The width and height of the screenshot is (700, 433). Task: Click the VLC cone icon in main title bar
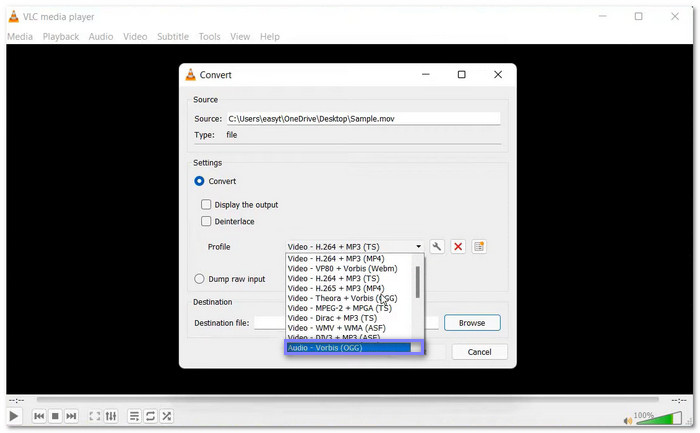14,17
